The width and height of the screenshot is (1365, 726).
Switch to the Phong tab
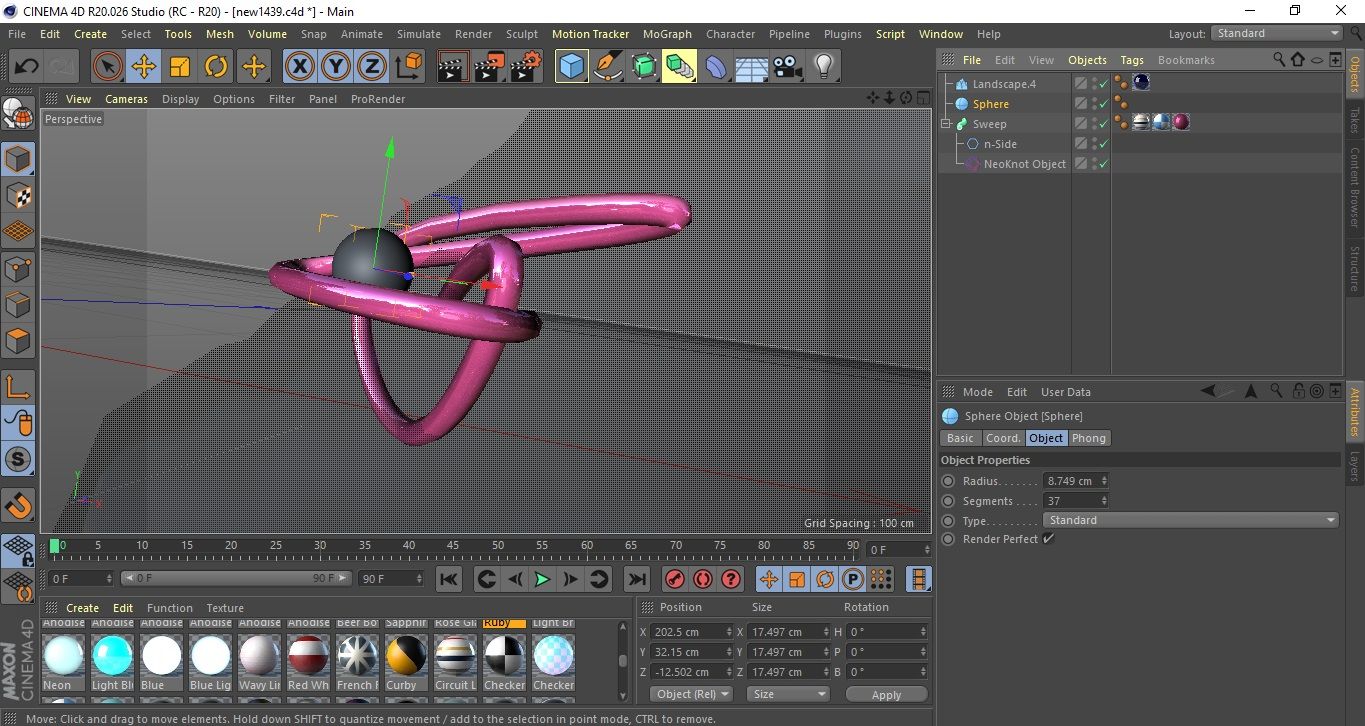pos(1089,438)
